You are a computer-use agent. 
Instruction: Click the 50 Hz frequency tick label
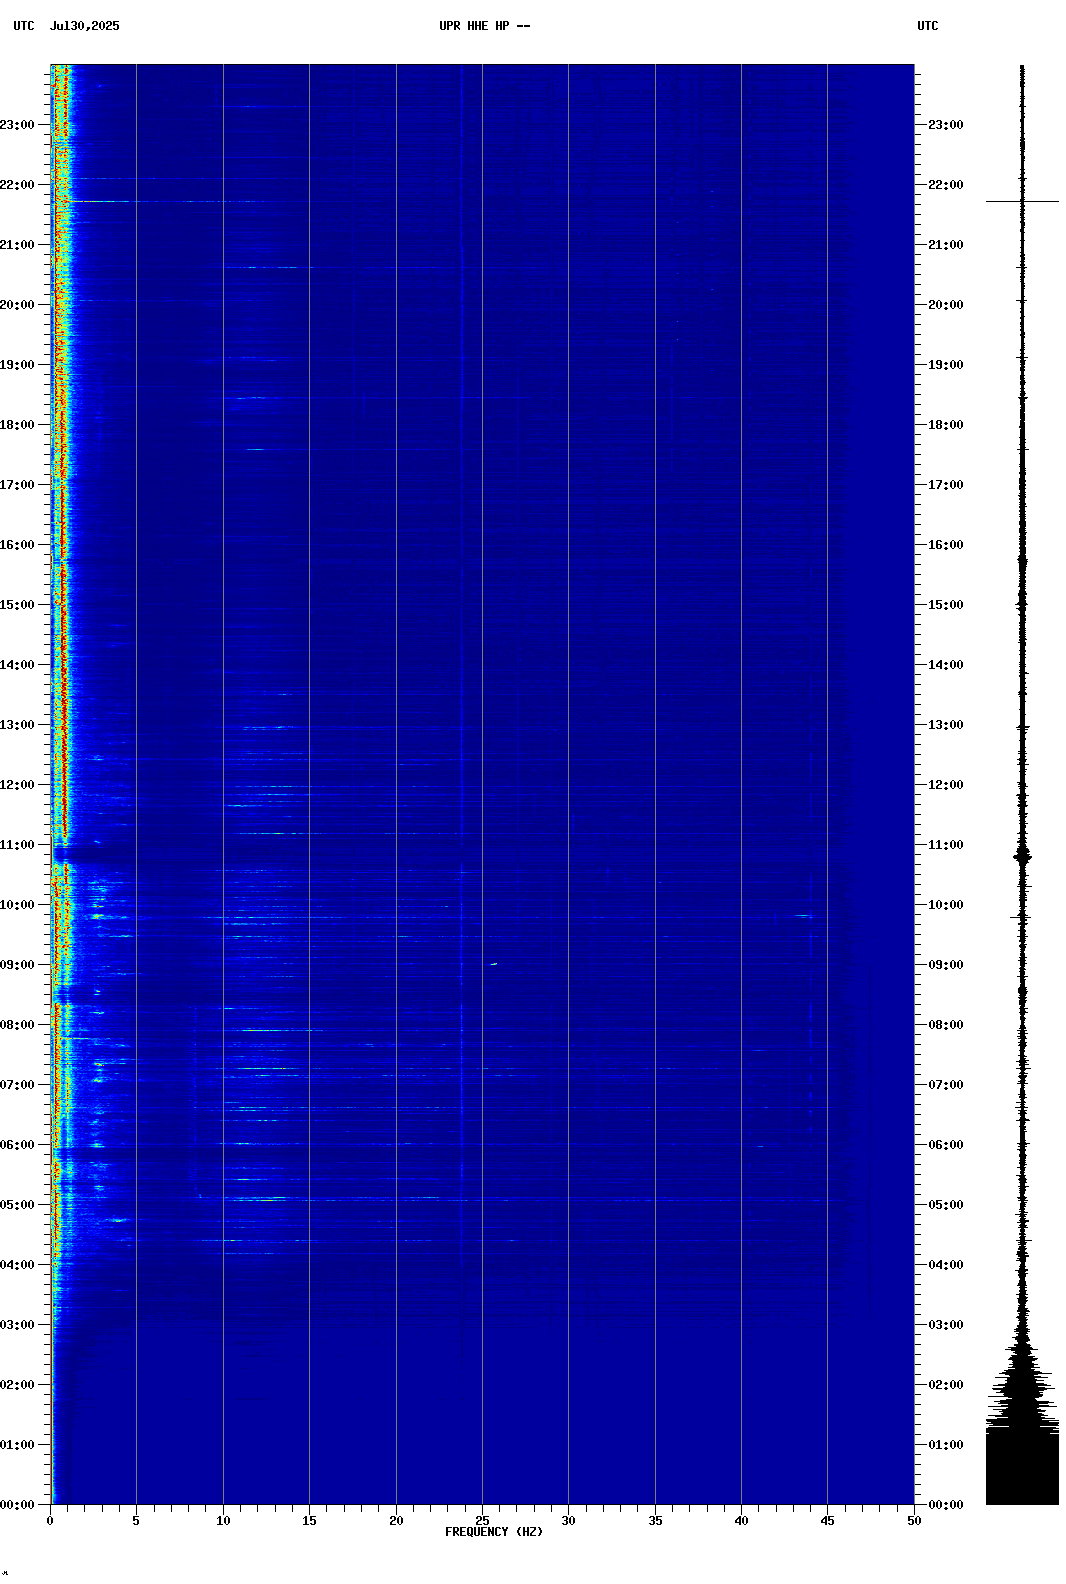click(914, 1521)
